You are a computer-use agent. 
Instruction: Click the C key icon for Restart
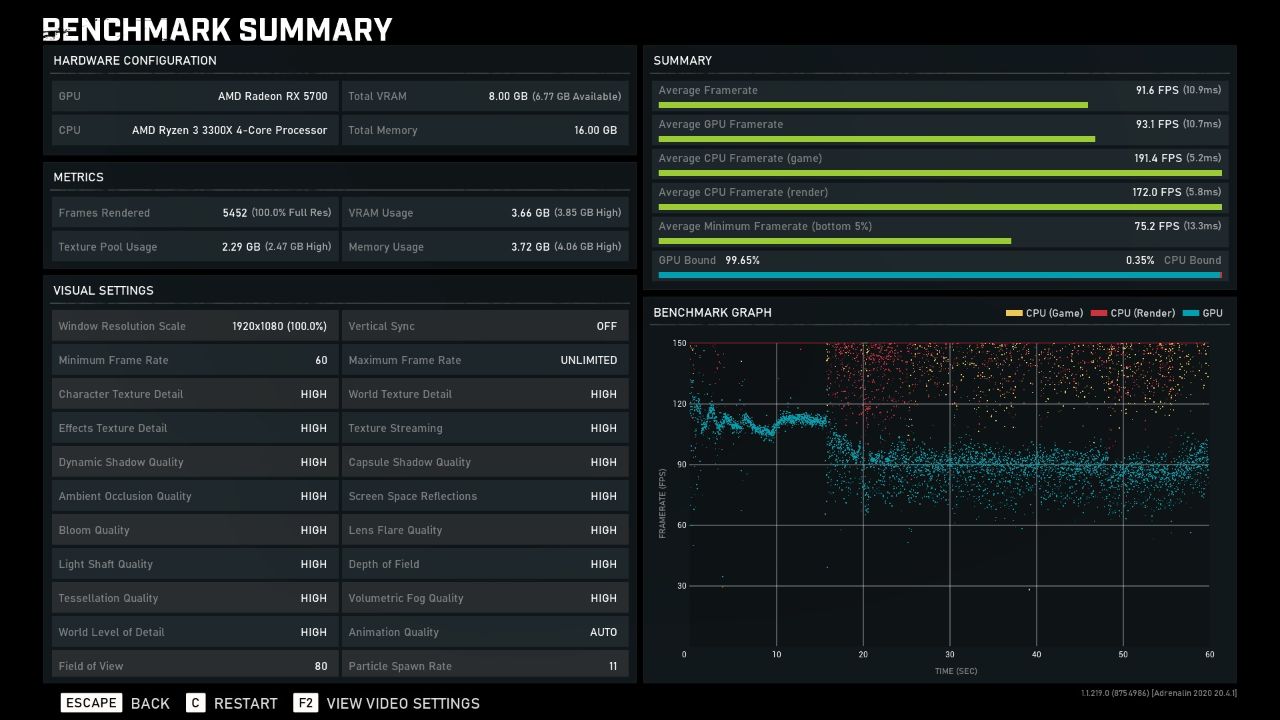pos(196,703)
